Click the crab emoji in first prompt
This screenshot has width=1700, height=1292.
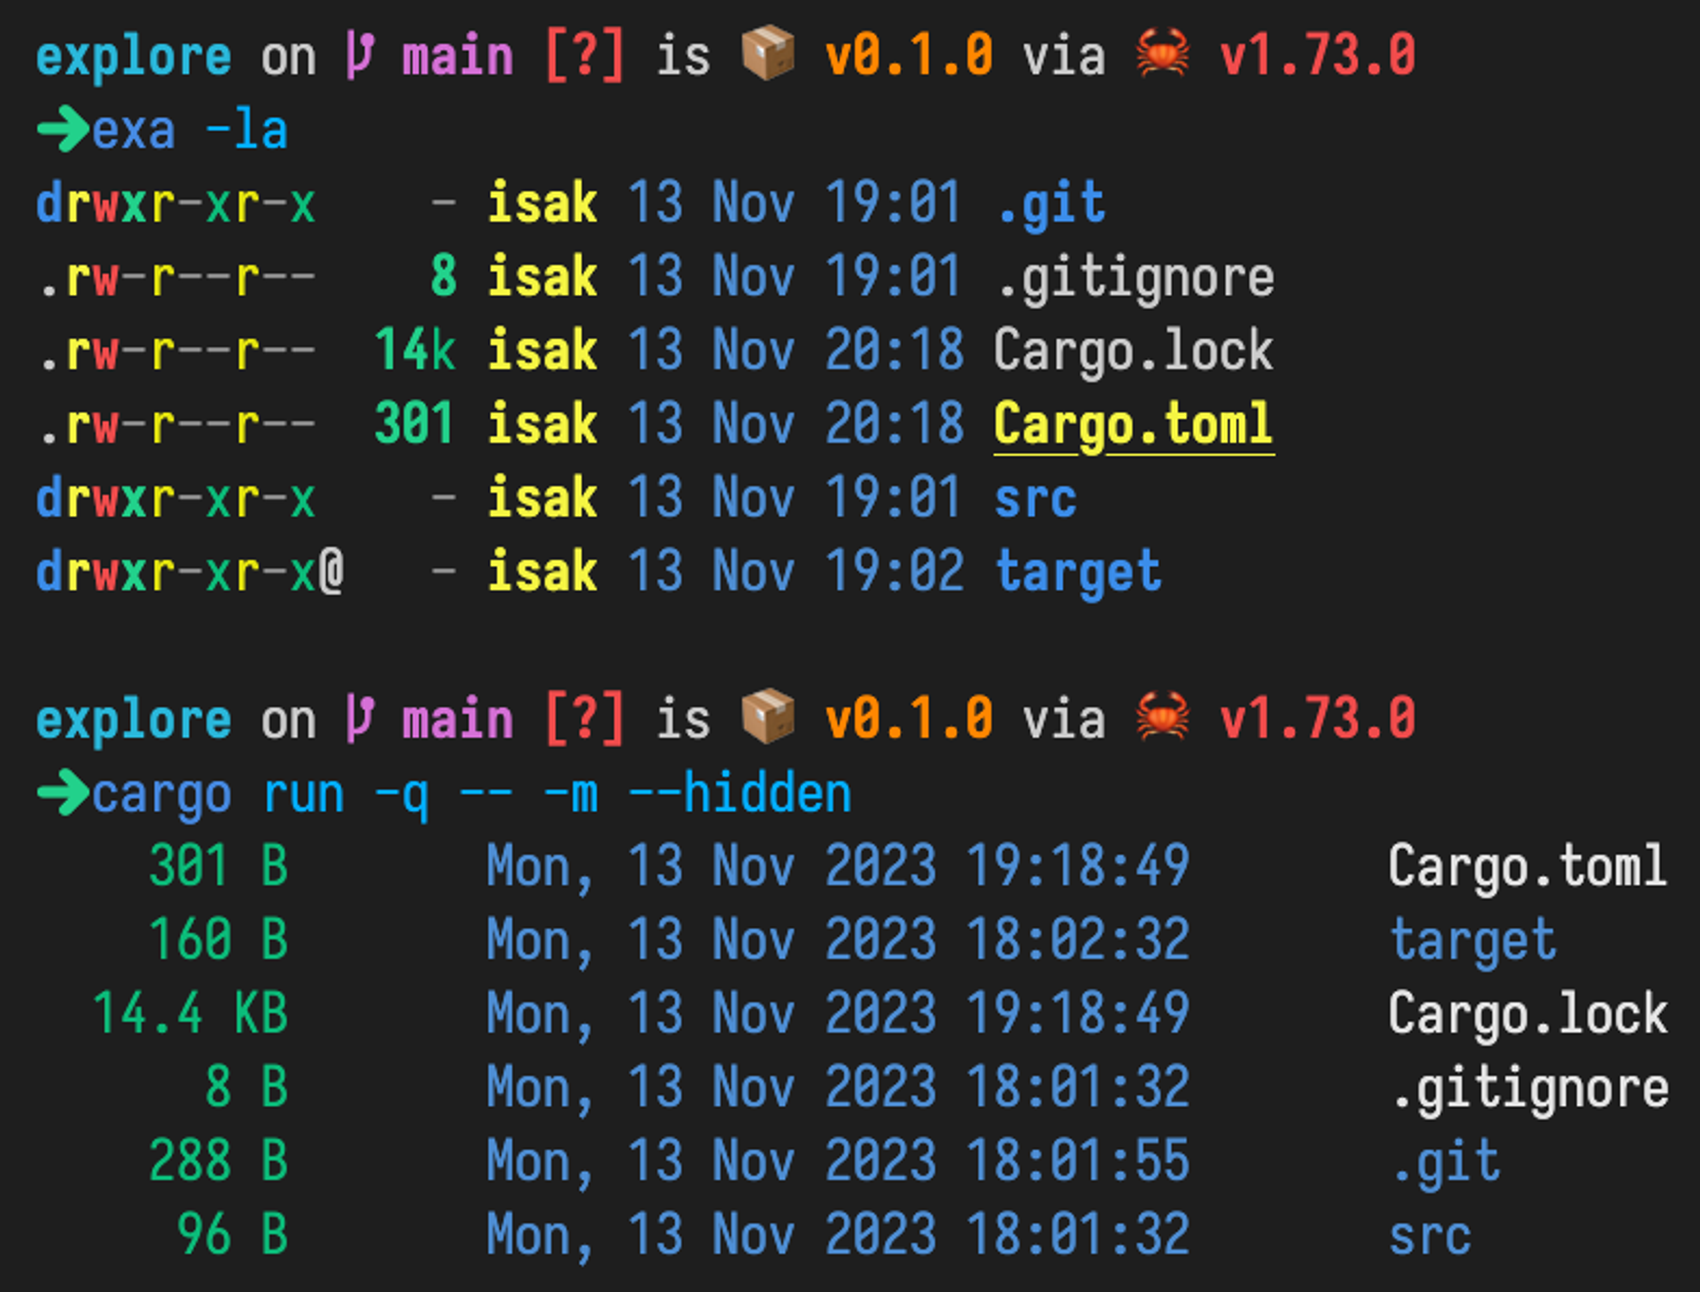(x=1163, y=54)
